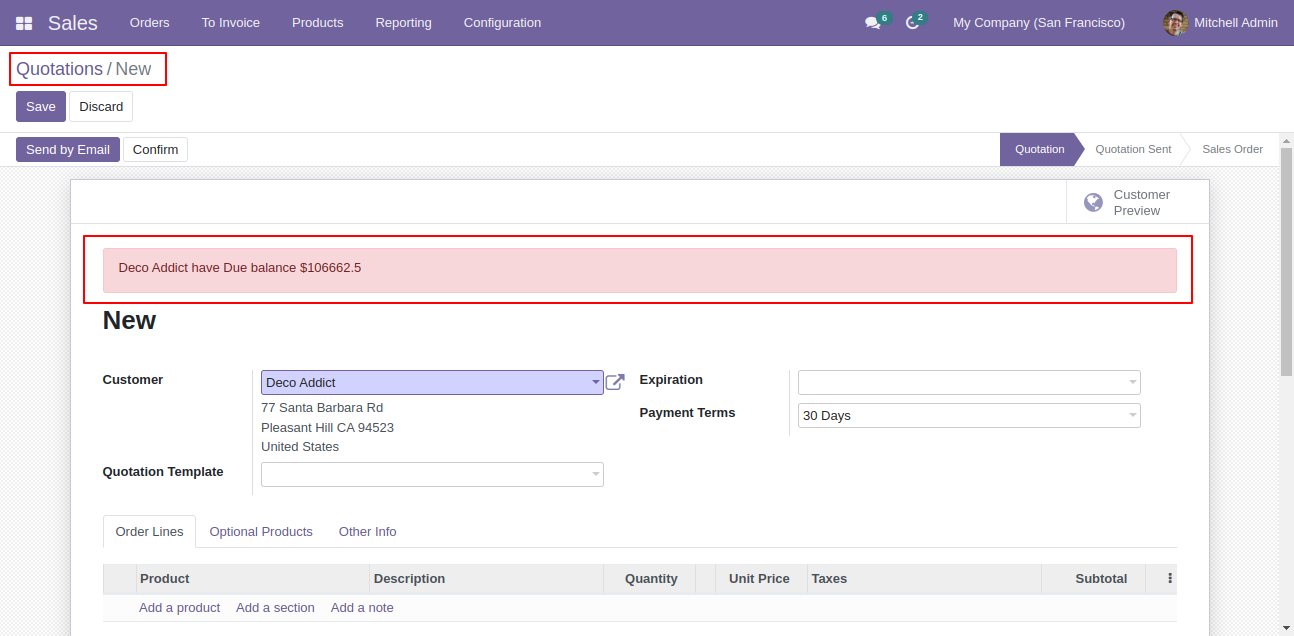The image size is (1294, 636).
Task: Select the Sales Order status stage
Action: [1232, 150]
